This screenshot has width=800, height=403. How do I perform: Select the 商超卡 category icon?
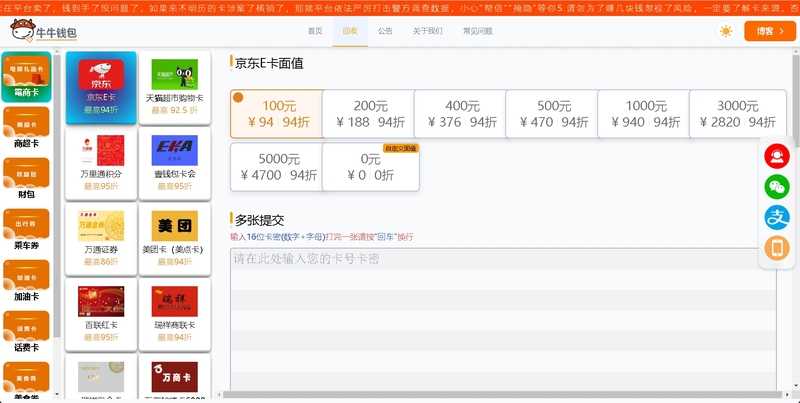point(27,128)
